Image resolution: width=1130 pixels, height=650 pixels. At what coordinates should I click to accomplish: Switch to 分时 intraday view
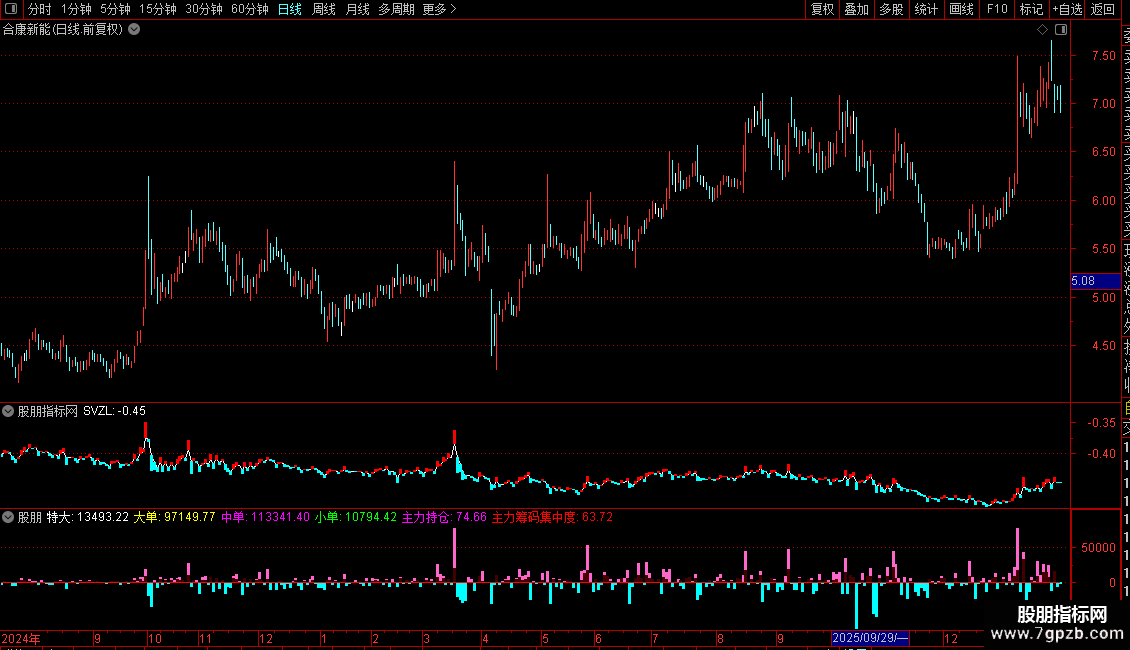(40, 9)
